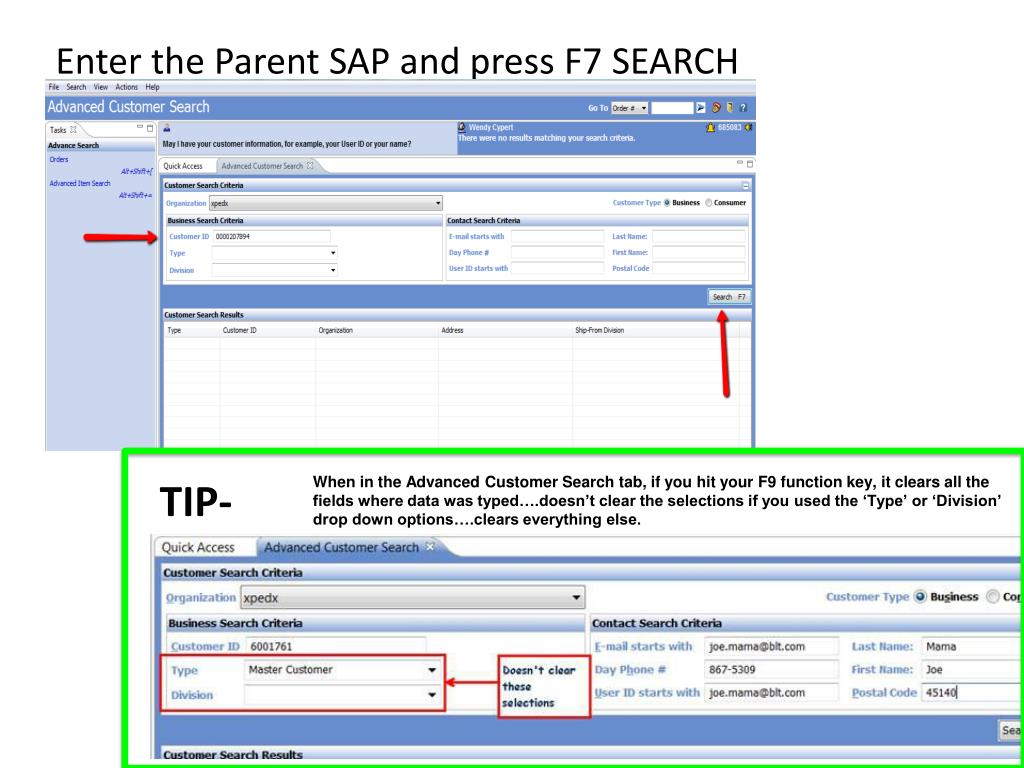Maximize the editor area in top screenshot
Viewport: 1024px width, 768px height.
750,163
